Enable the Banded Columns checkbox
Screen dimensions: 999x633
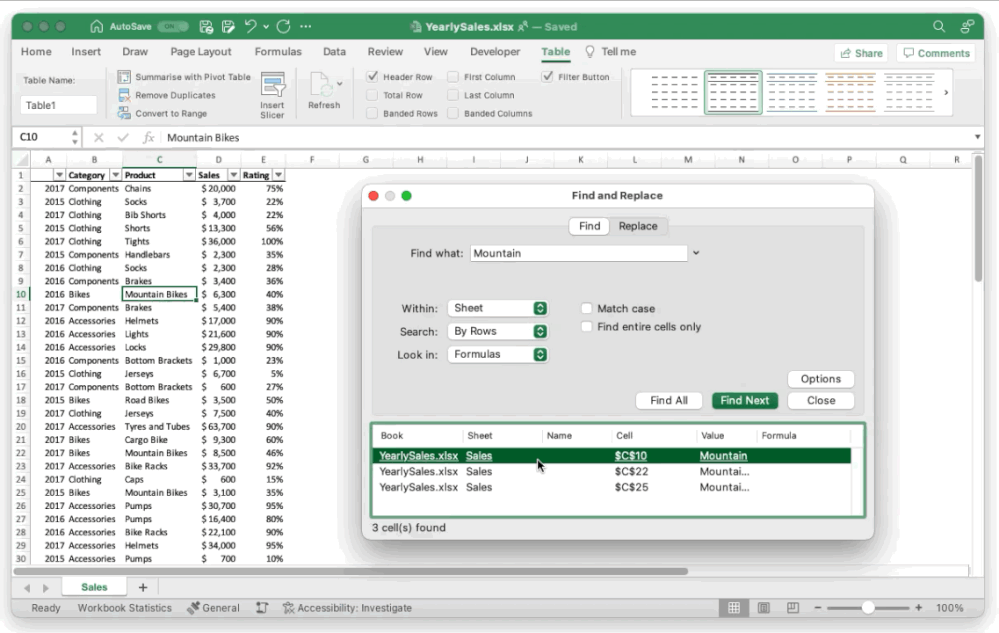click(453, 113)
